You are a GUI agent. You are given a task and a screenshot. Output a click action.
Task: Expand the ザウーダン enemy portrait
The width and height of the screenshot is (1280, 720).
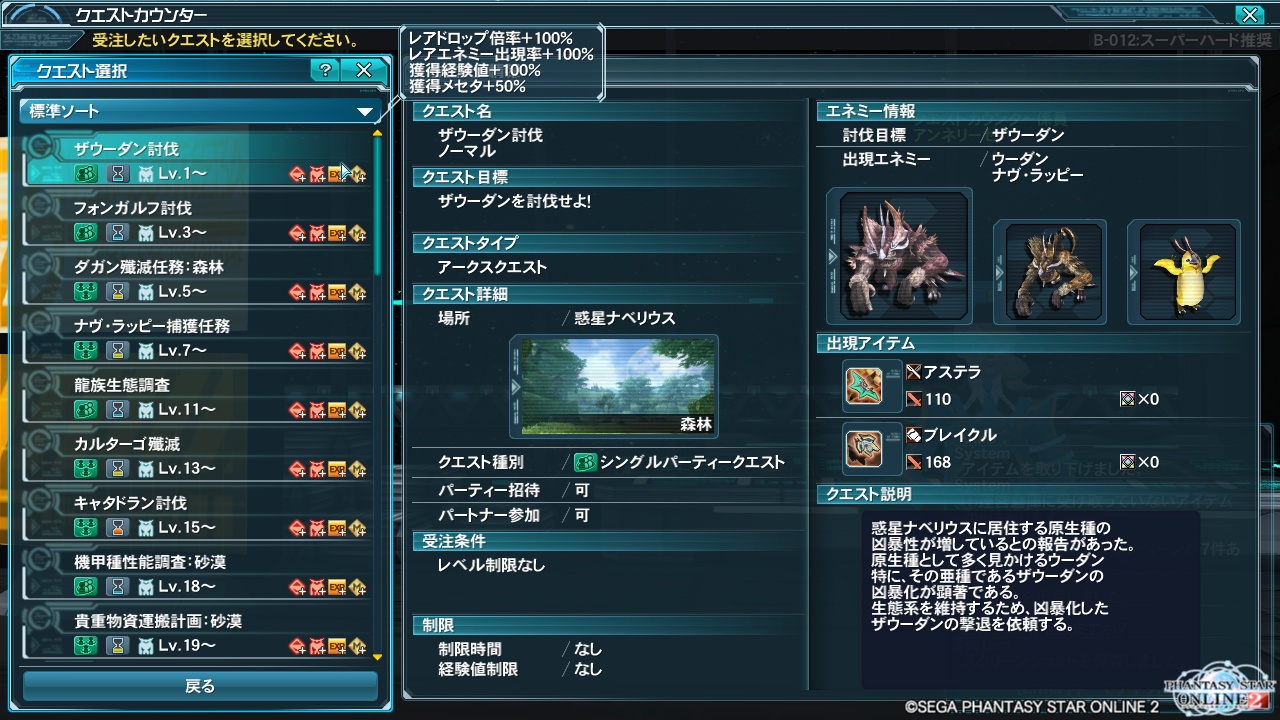point(898,256)
